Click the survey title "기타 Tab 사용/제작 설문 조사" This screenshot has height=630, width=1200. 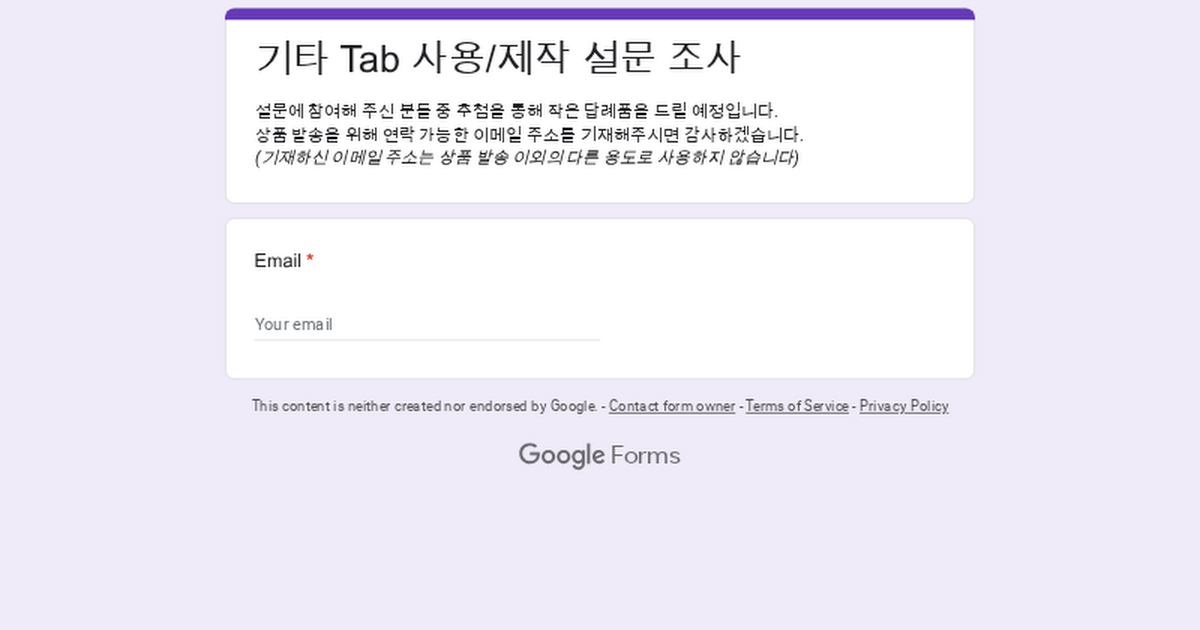tap(497, 58)
